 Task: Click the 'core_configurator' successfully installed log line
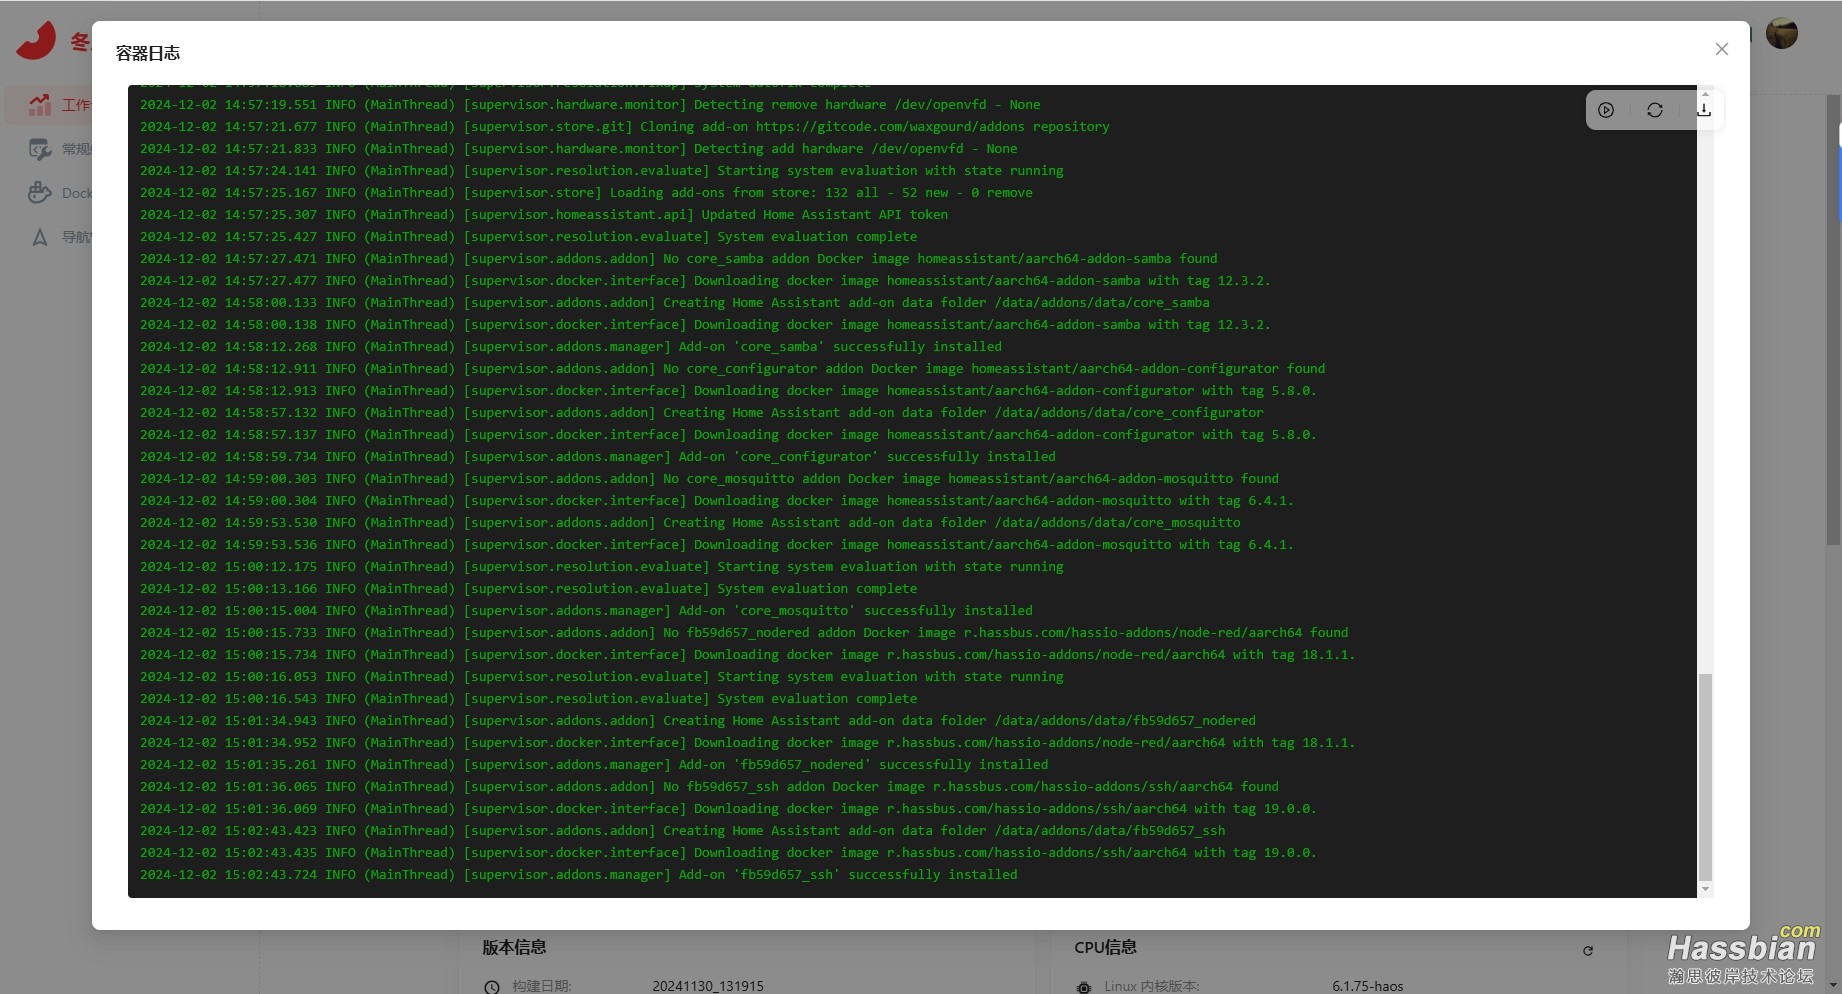[x=598, y=457]
